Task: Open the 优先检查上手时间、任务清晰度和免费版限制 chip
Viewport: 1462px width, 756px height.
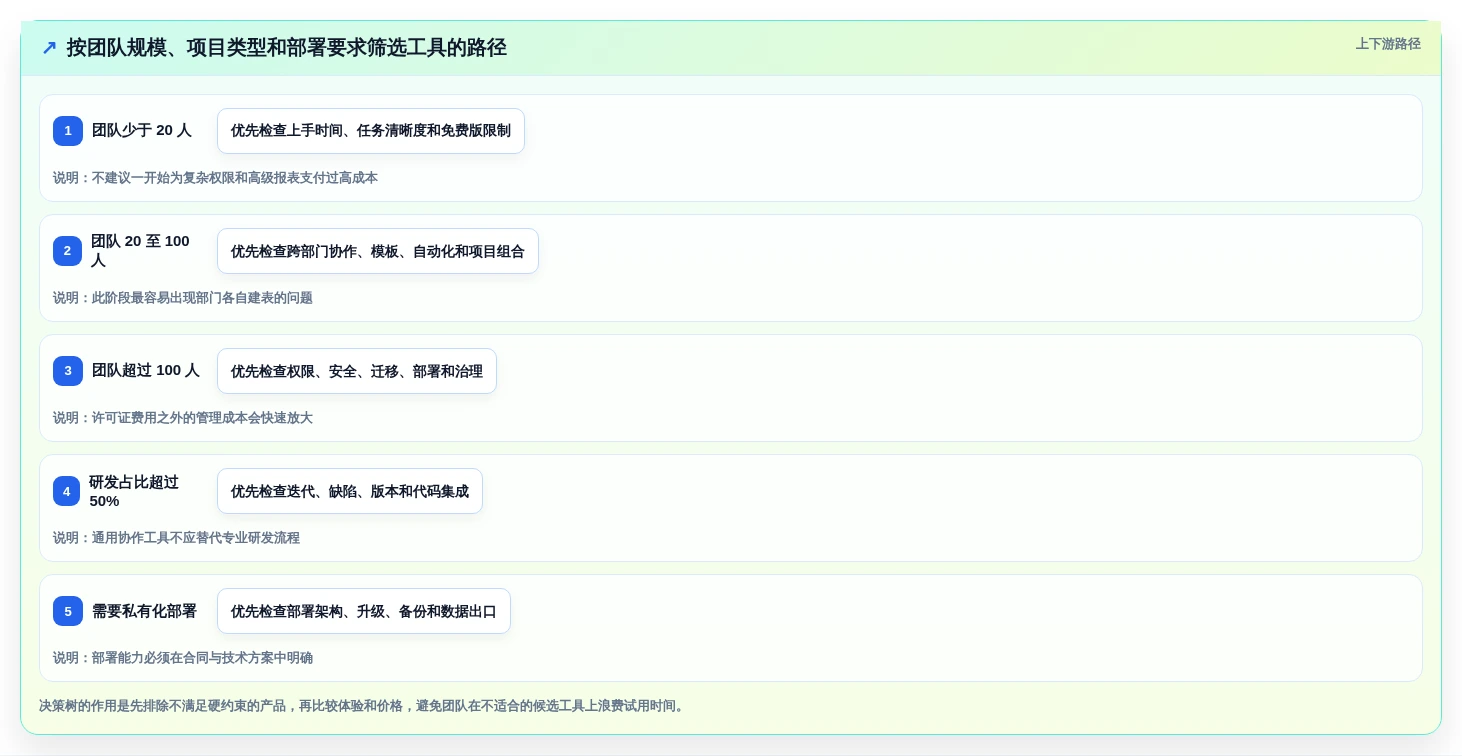Action: (371, 131)
